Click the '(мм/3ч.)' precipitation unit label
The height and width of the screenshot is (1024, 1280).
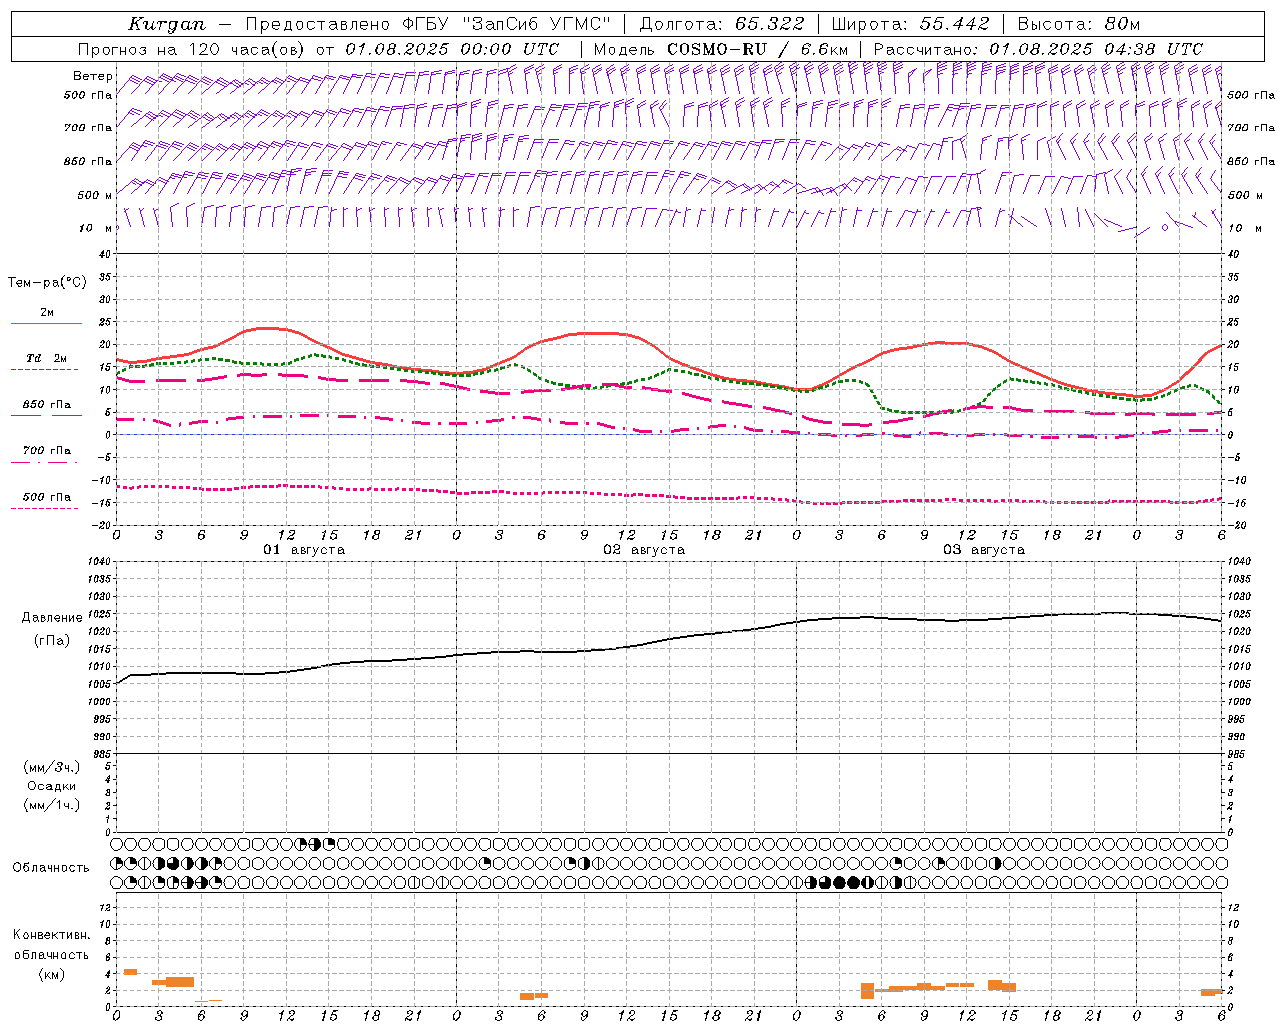(x=52, y=767)
